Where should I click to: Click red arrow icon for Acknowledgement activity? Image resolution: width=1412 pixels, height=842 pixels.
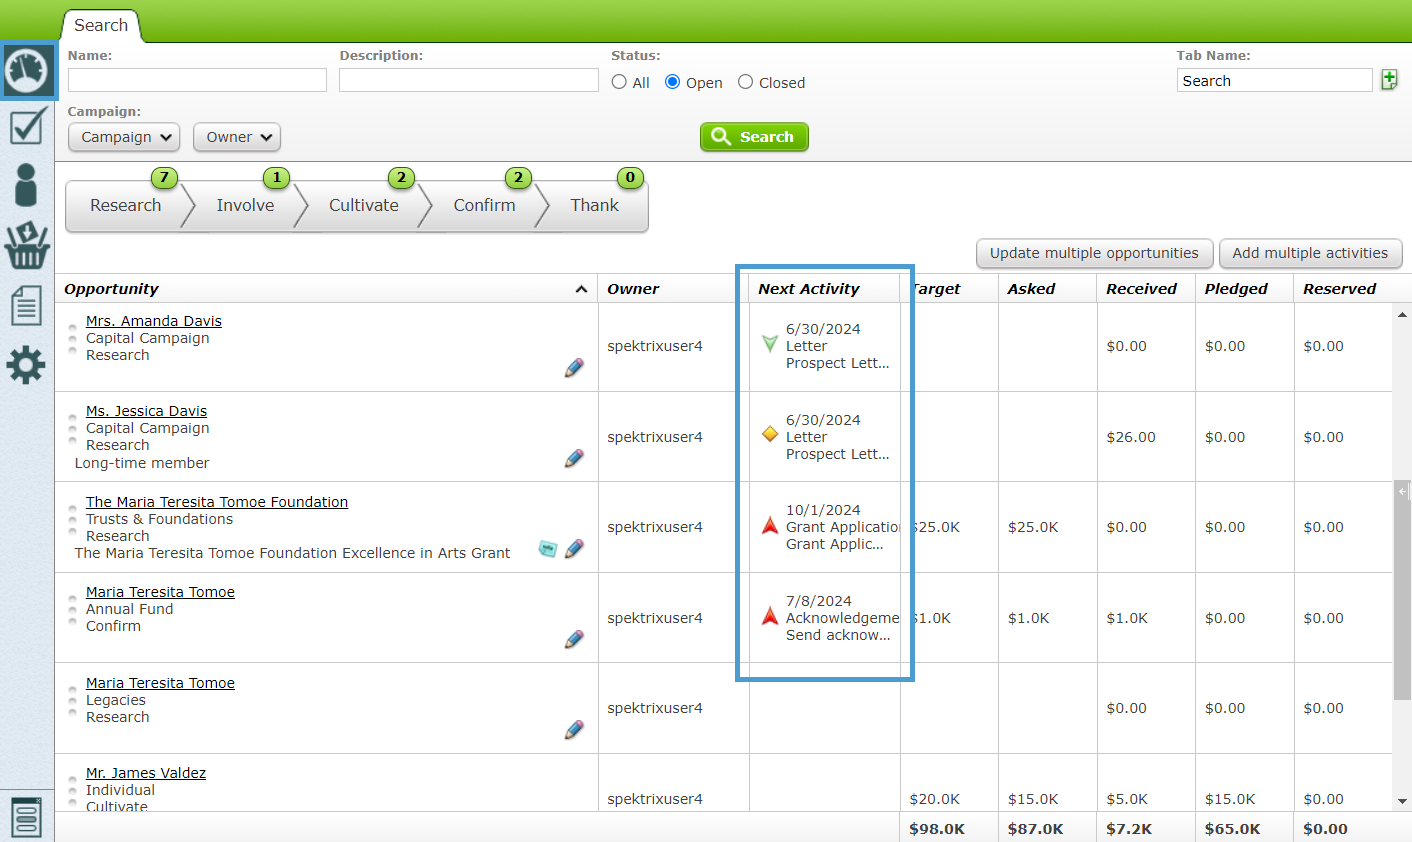pos(770,615)
